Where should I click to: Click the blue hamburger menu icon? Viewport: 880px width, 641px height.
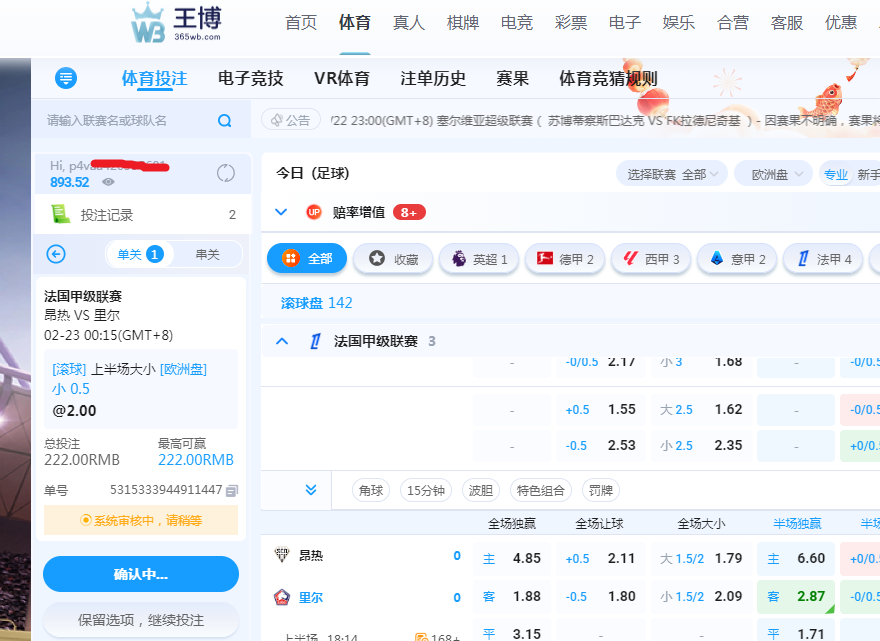pyautogui.click(x=66, y=78)
